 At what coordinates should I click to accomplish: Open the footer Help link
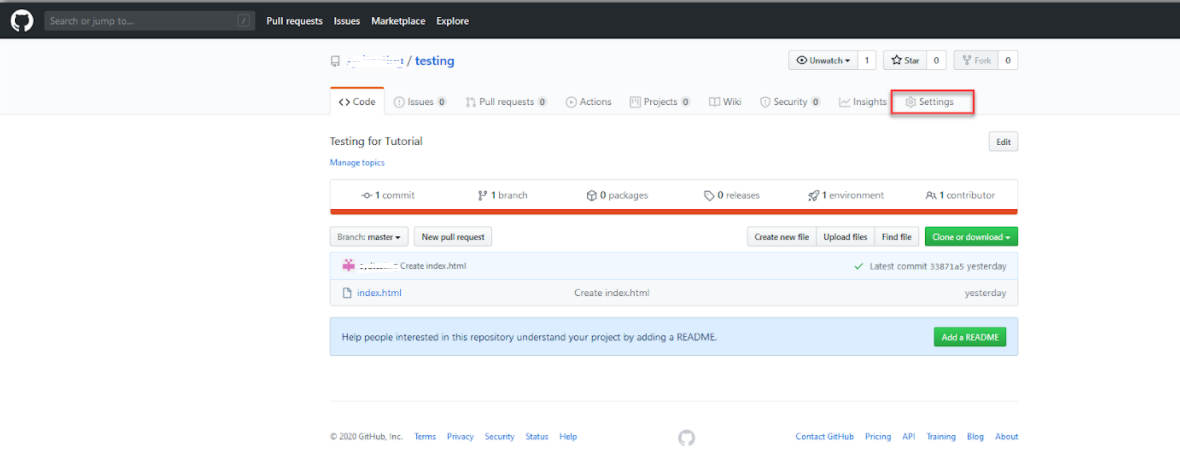pos(569,437)
